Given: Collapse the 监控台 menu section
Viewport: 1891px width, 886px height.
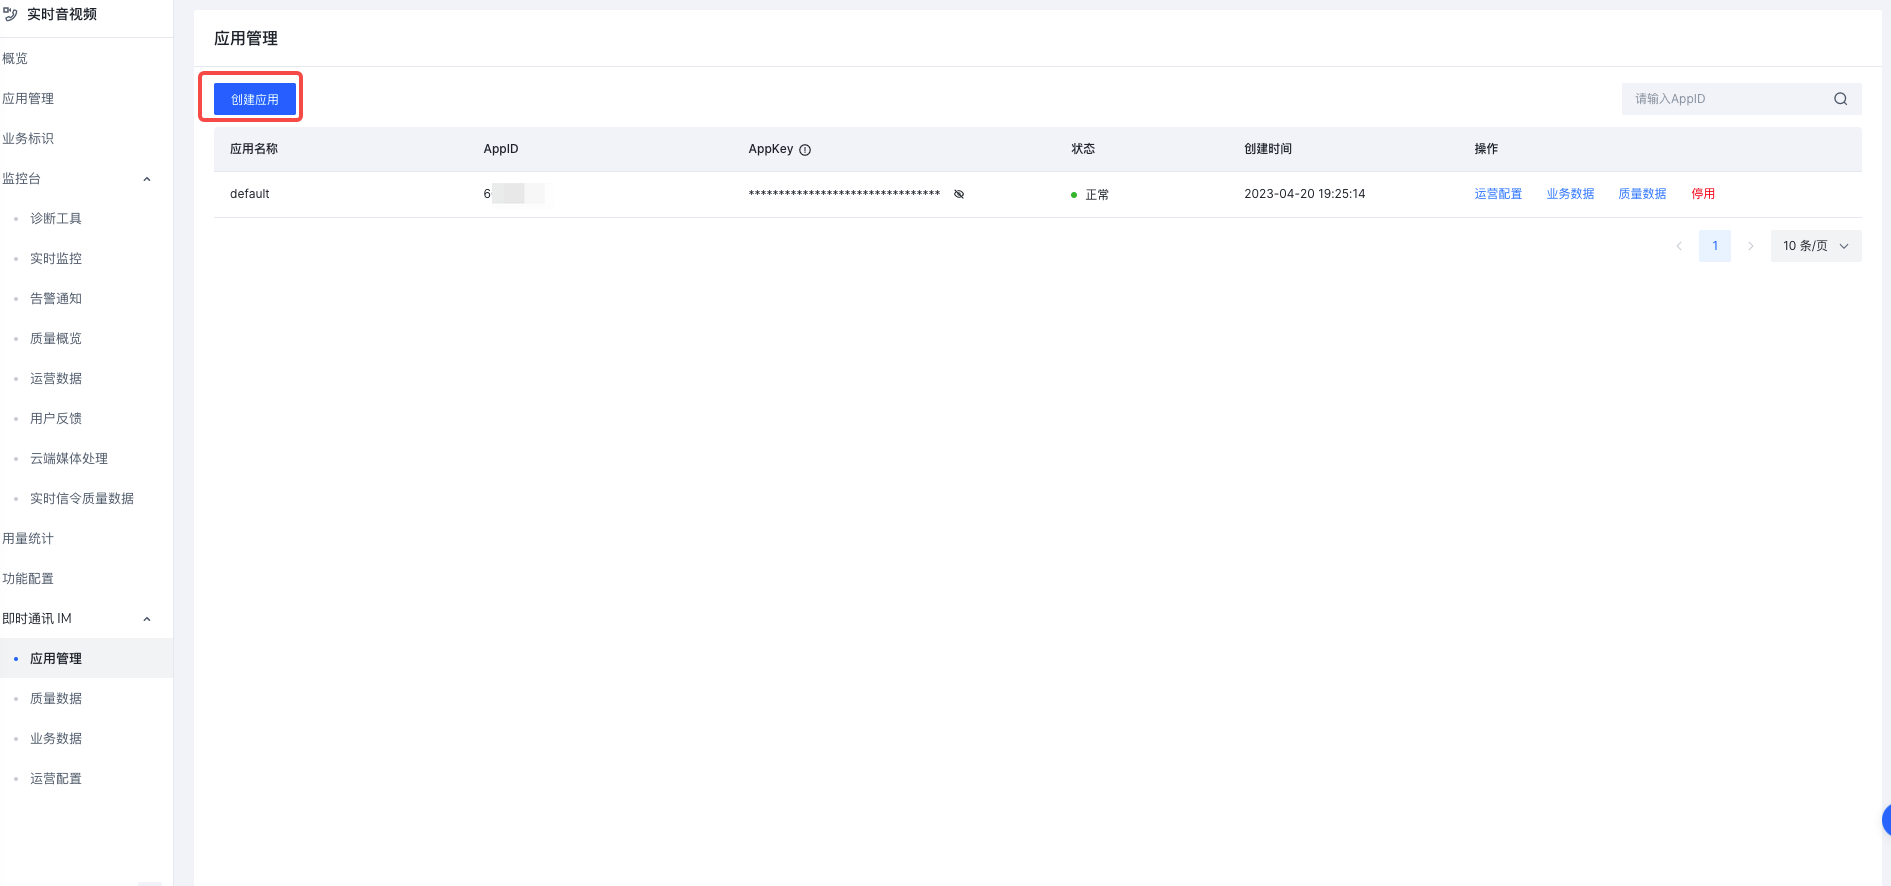Looking at the screenshot, I should (x=147, y=179).
